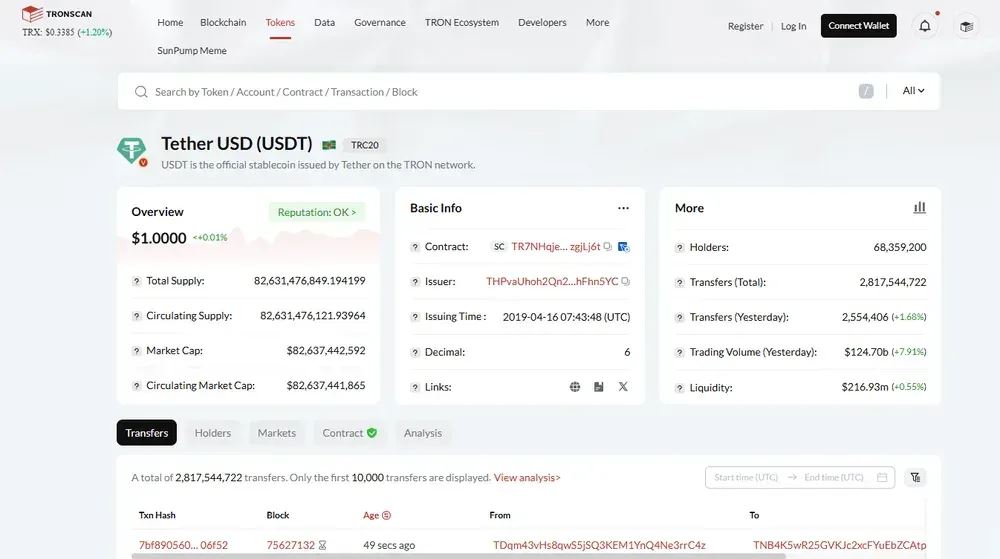Screen dimensions: 1000x559
Task: Toggle the Age column time format
Action: (x=386, y=515)
